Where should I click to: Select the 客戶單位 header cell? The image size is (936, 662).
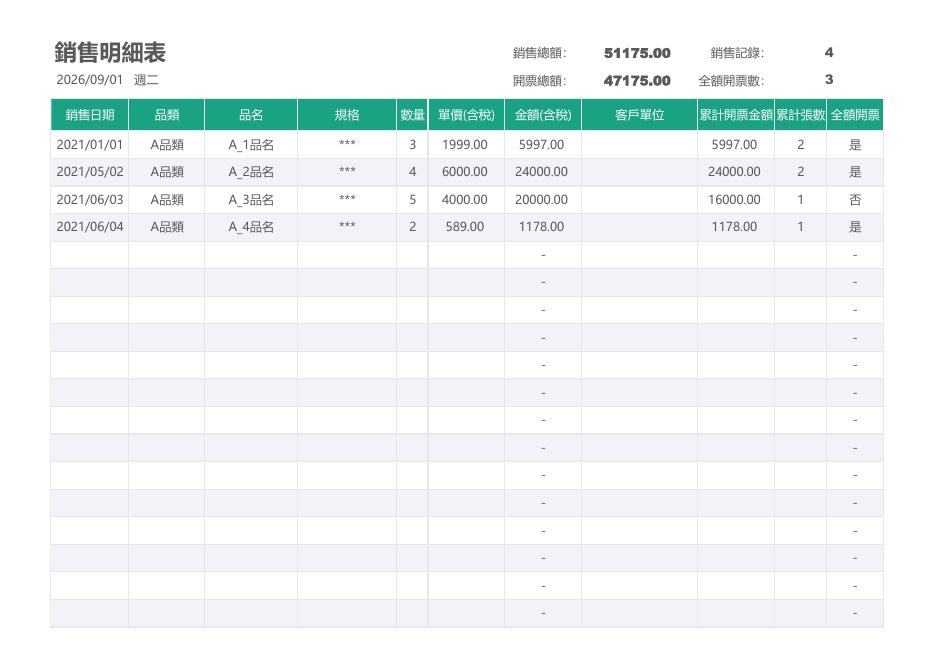point(639,115)
